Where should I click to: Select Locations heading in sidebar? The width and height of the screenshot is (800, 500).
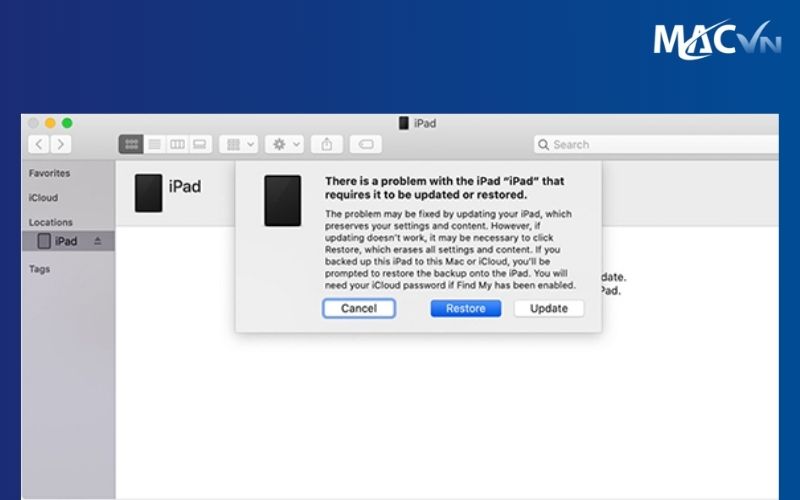point(51,222)
